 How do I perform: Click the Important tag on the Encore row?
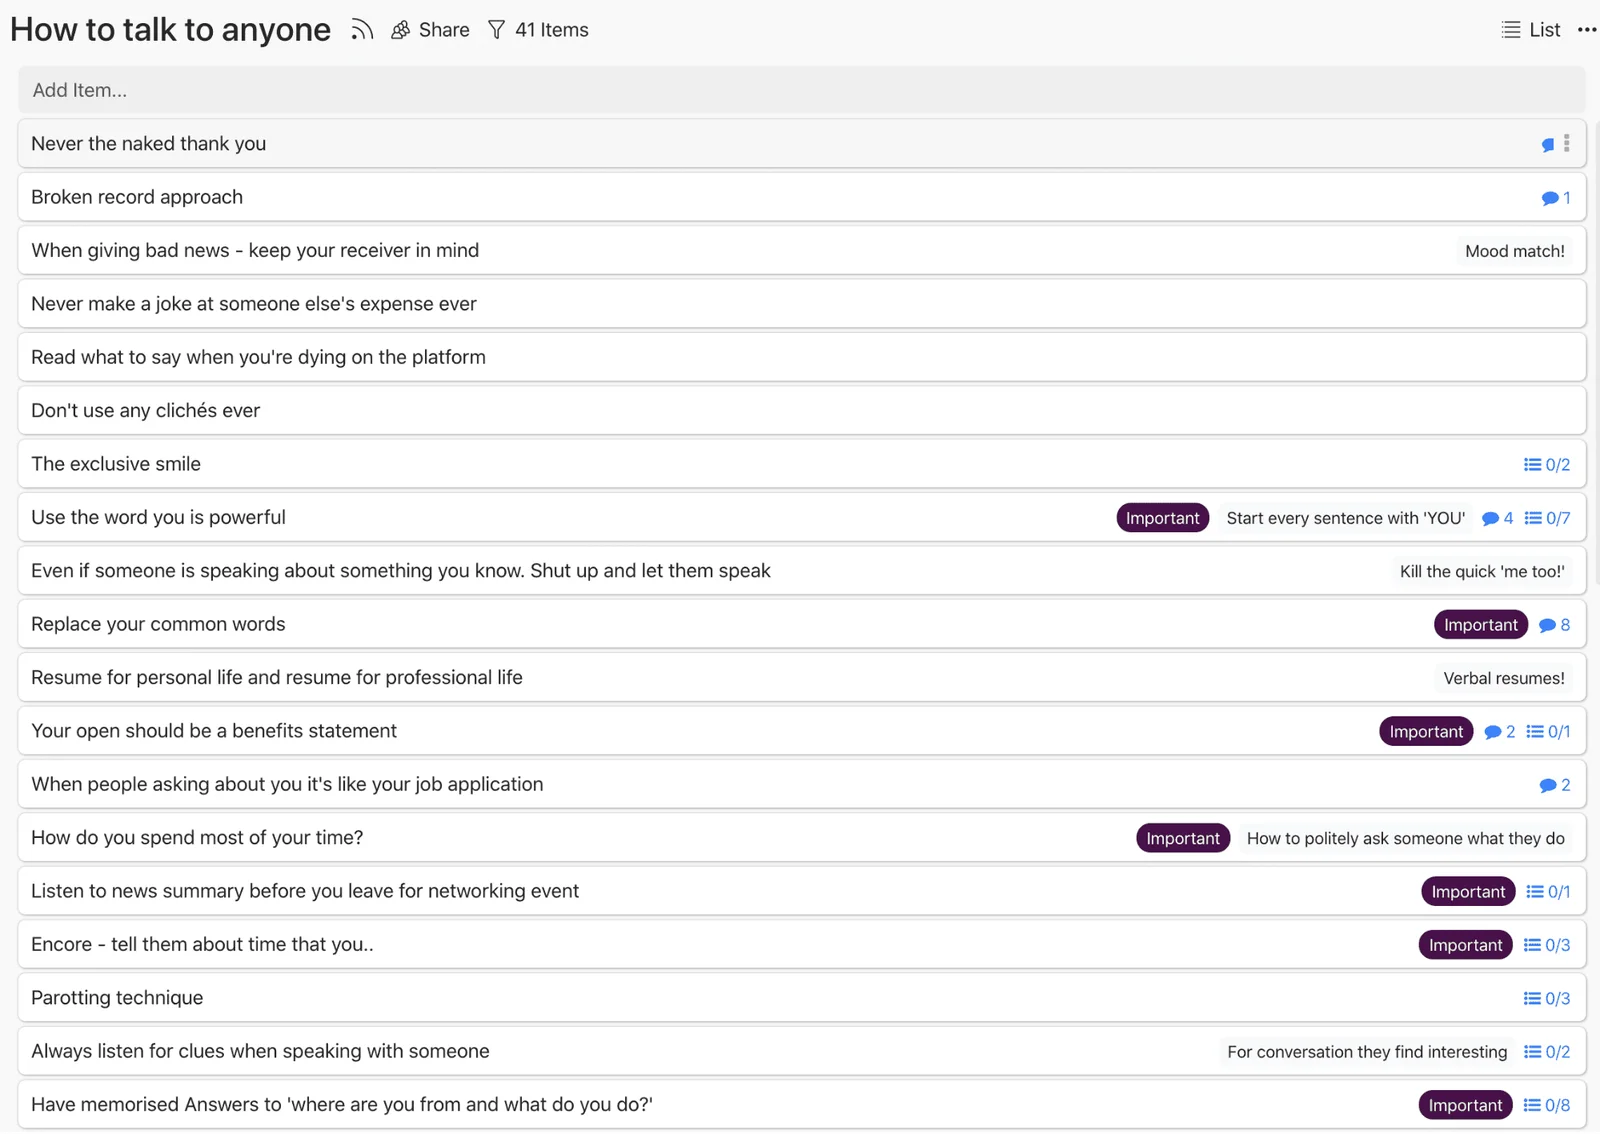coord(1466,945)
